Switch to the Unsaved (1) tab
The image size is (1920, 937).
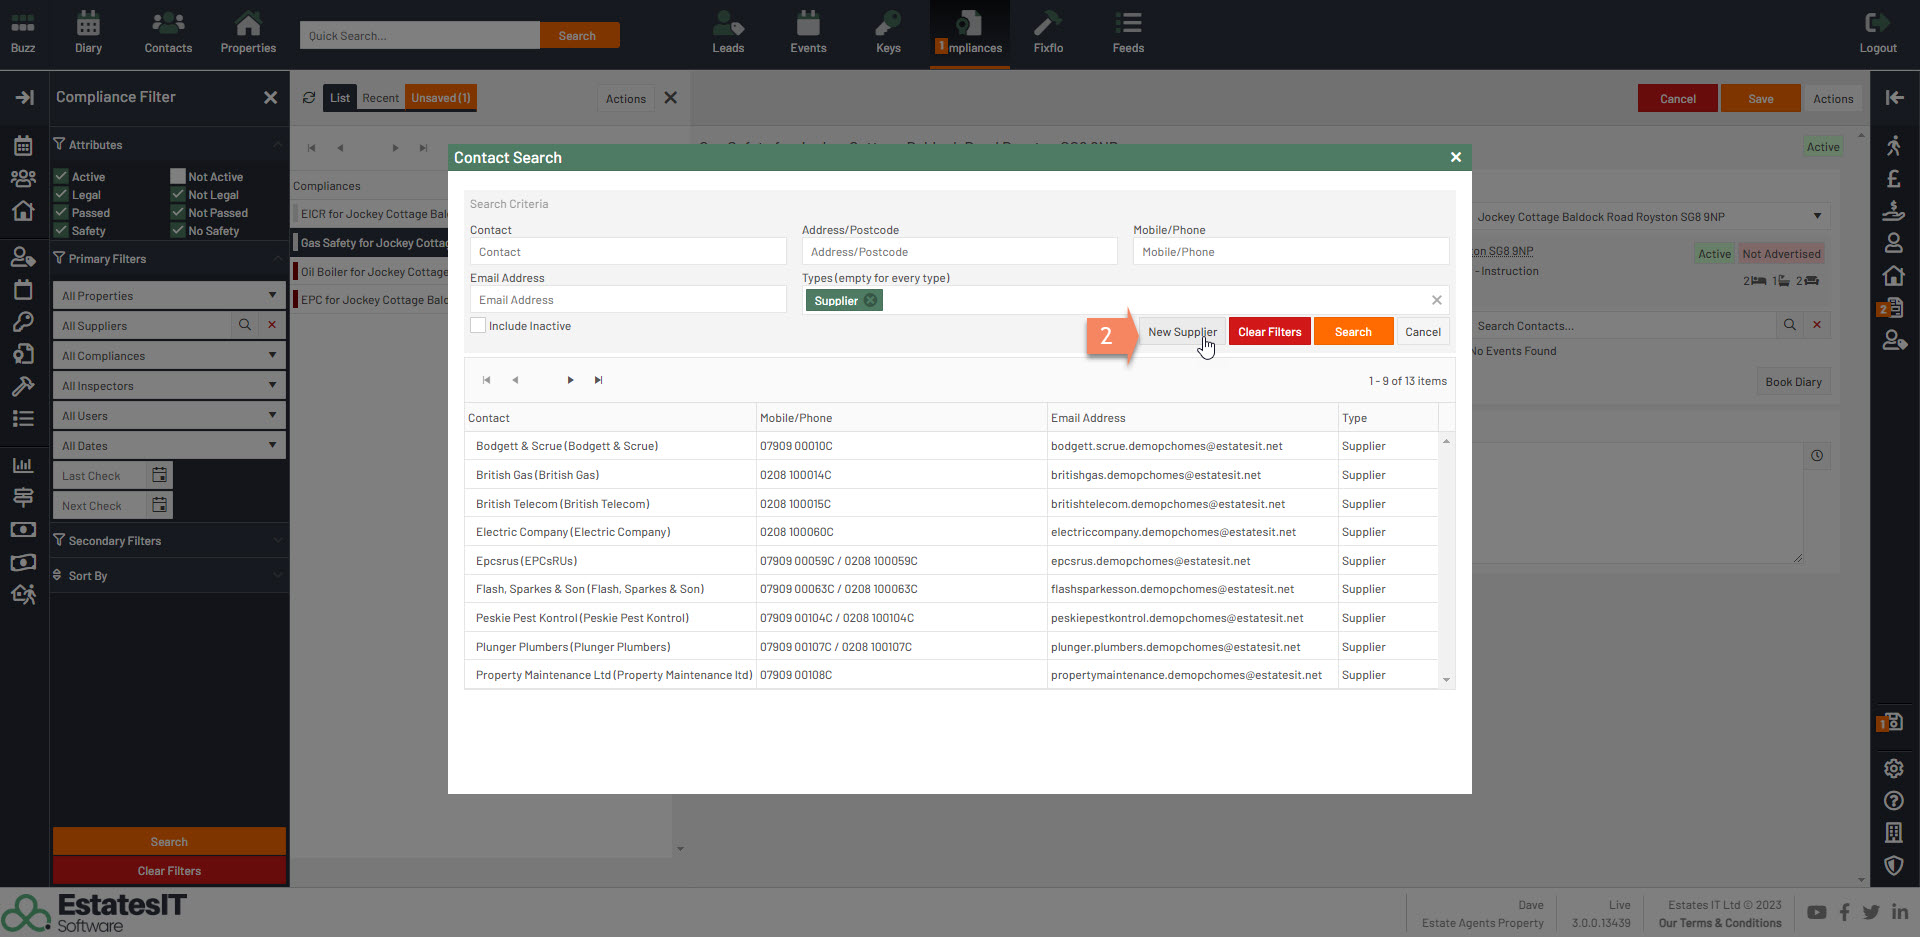point(440,98)
